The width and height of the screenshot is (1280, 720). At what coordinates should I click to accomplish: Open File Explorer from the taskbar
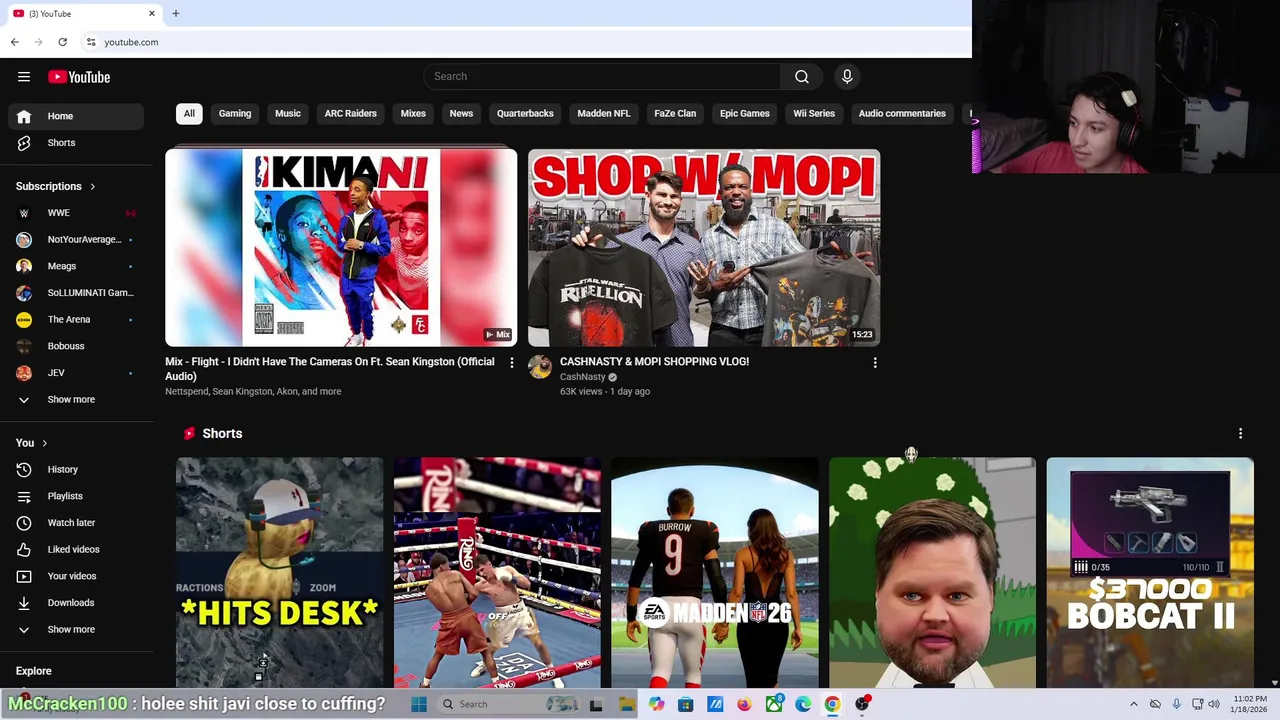point(626,704)
